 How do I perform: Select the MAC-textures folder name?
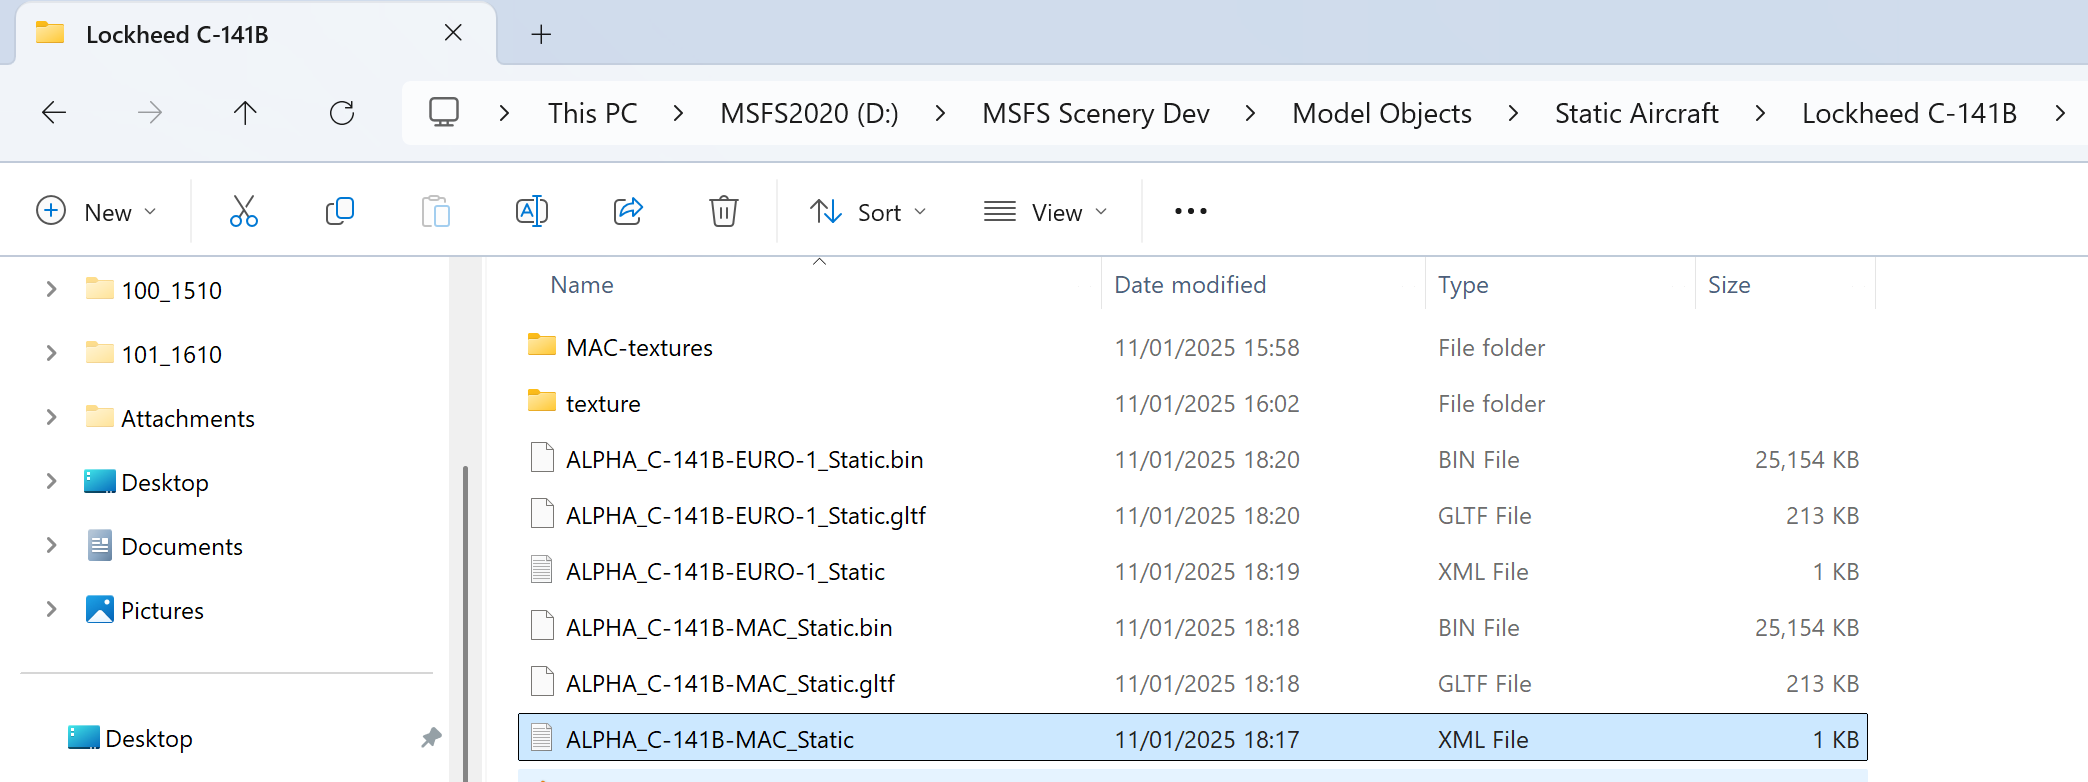click(x=639, y=347)
